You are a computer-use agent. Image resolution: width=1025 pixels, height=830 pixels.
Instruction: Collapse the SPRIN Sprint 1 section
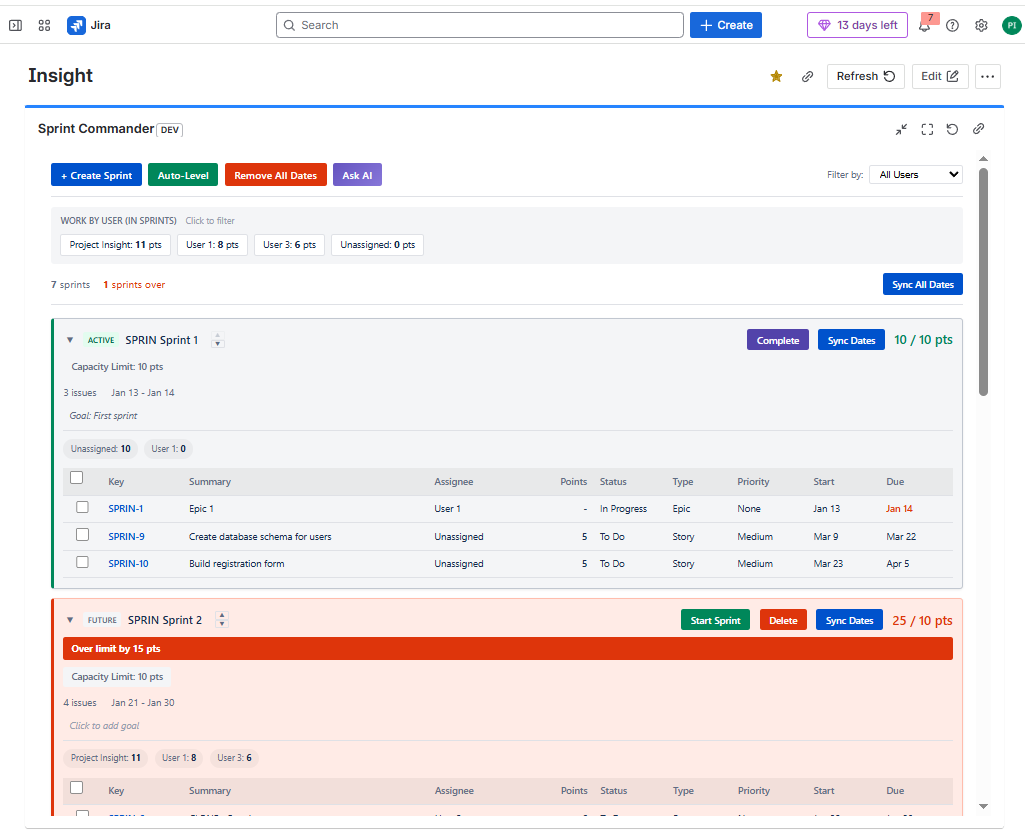coord(69,340)
